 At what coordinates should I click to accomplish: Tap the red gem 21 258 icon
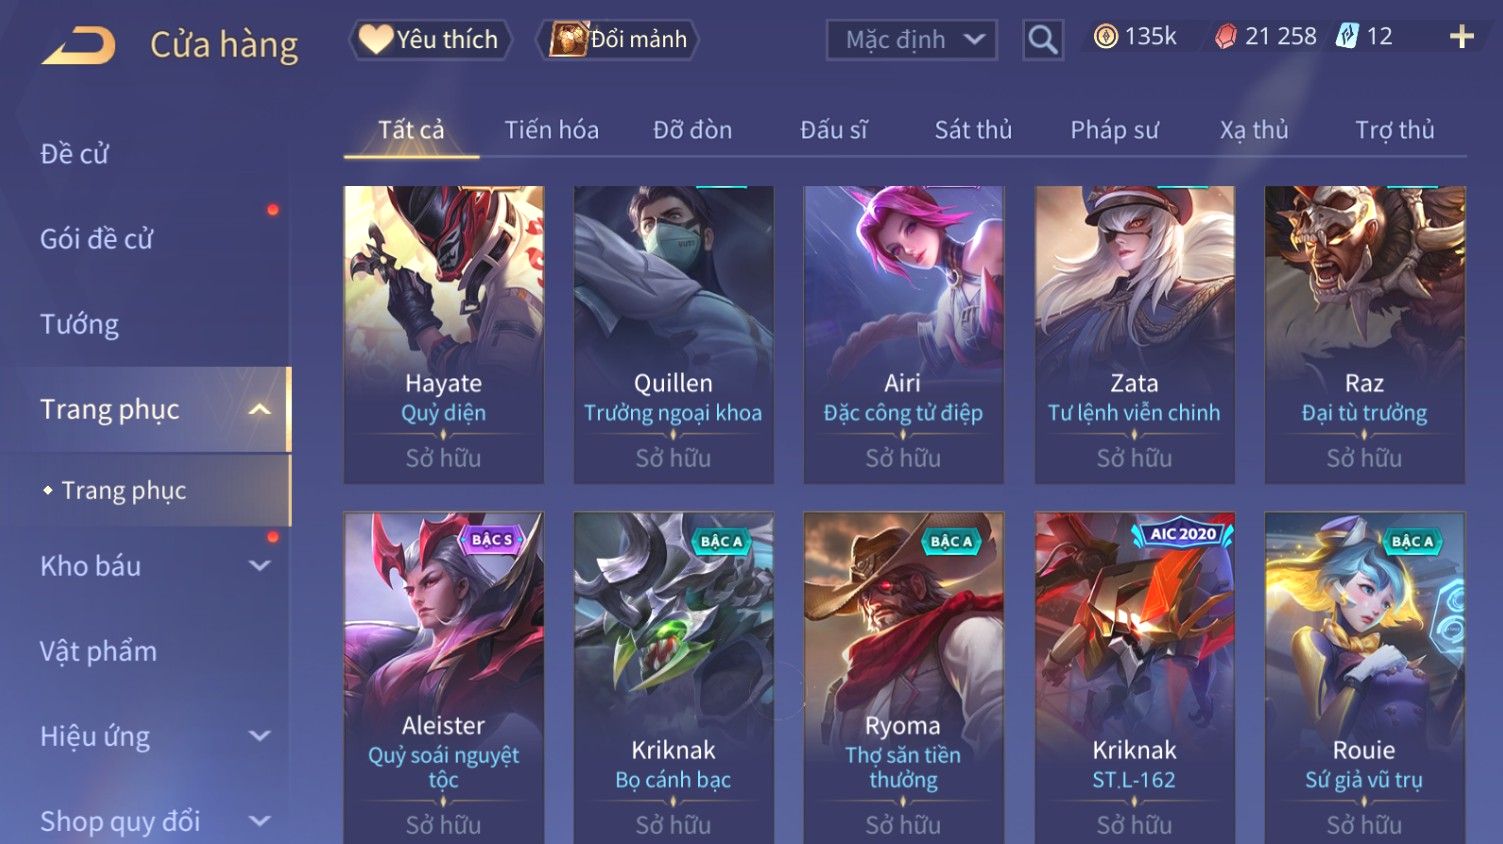(x=1225, y=37)
